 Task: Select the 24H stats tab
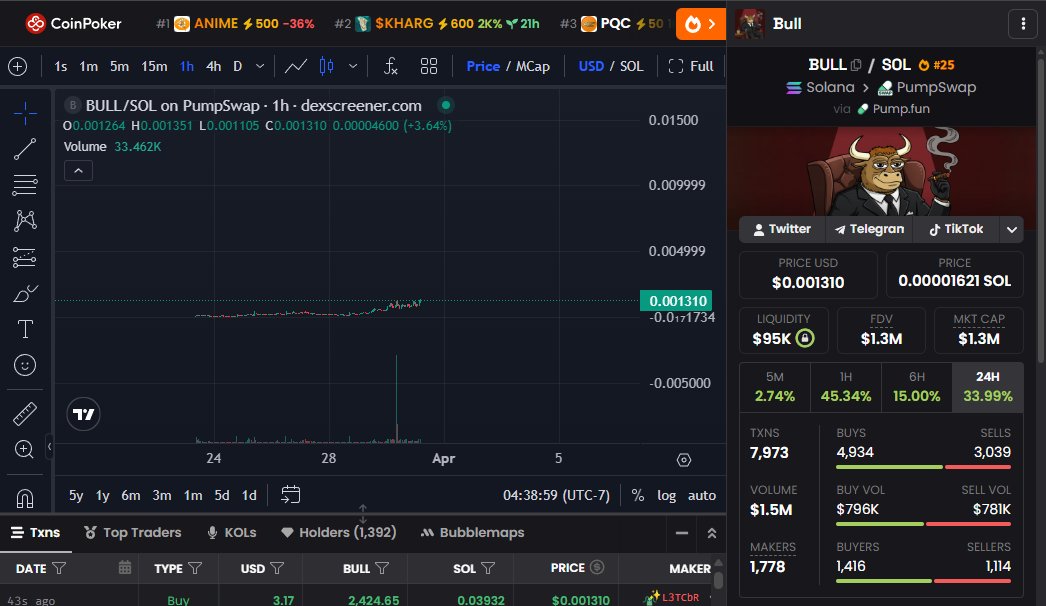click(987, 387)
